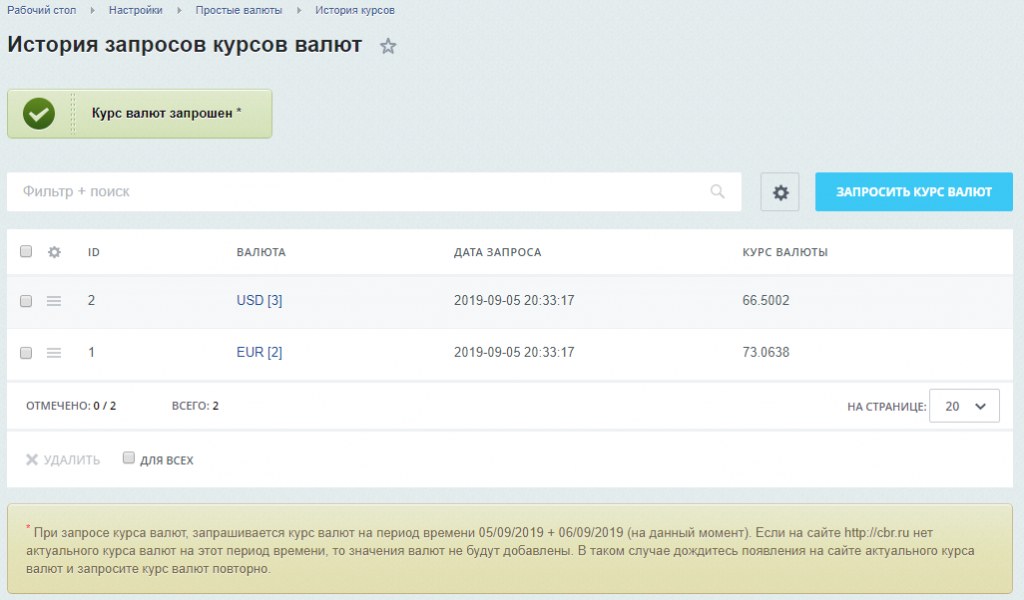Open column settings gear in table header
This screenshot has width=1024, height=600.
pyautogui.click(x=54, y=252)
